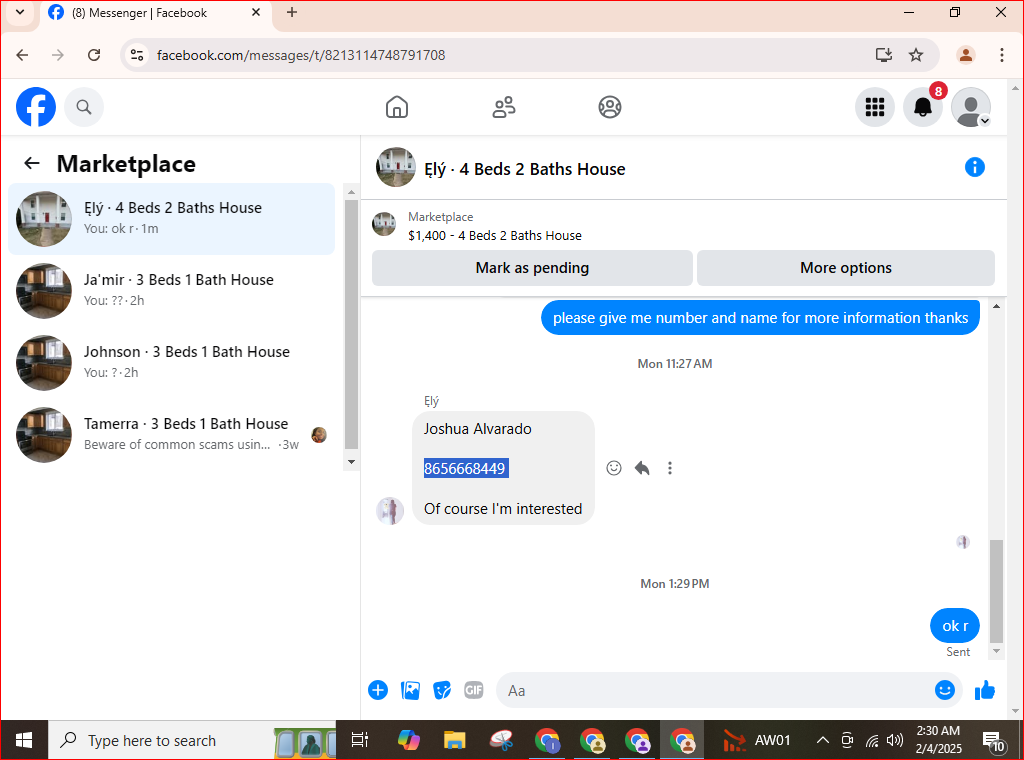Open the notification center with 10 badge
The width and height of the screenshot is (1024, 760).
[994, 741]
